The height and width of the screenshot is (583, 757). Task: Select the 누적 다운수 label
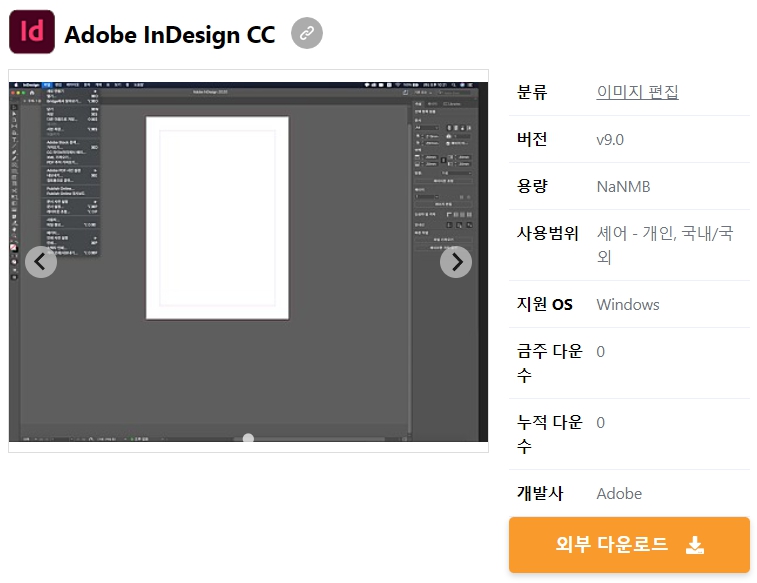[x=549, y=434]
